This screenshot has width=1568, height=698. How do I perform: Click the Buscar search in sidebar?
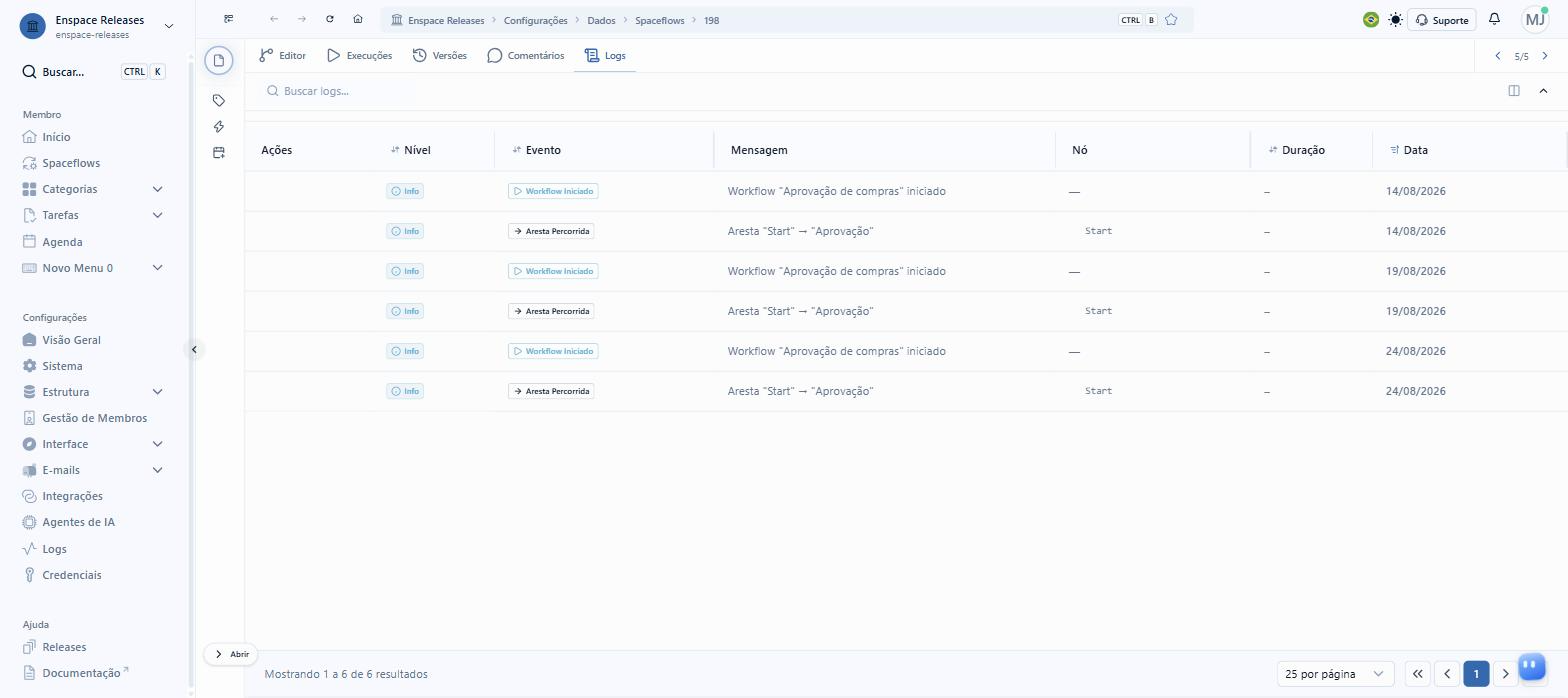[x=93, y=72]
